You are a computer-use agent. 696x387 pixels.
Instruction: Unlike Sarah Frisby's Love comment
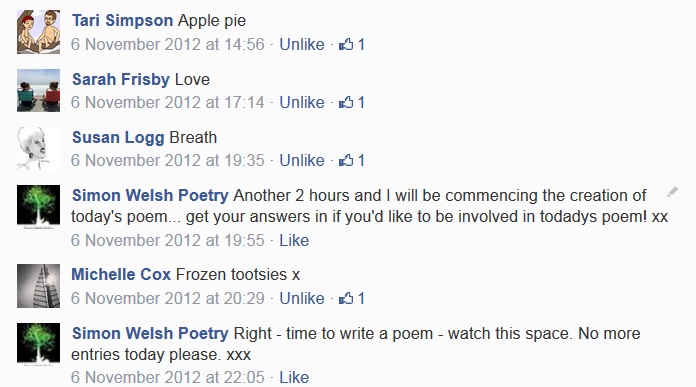[302, 103]
